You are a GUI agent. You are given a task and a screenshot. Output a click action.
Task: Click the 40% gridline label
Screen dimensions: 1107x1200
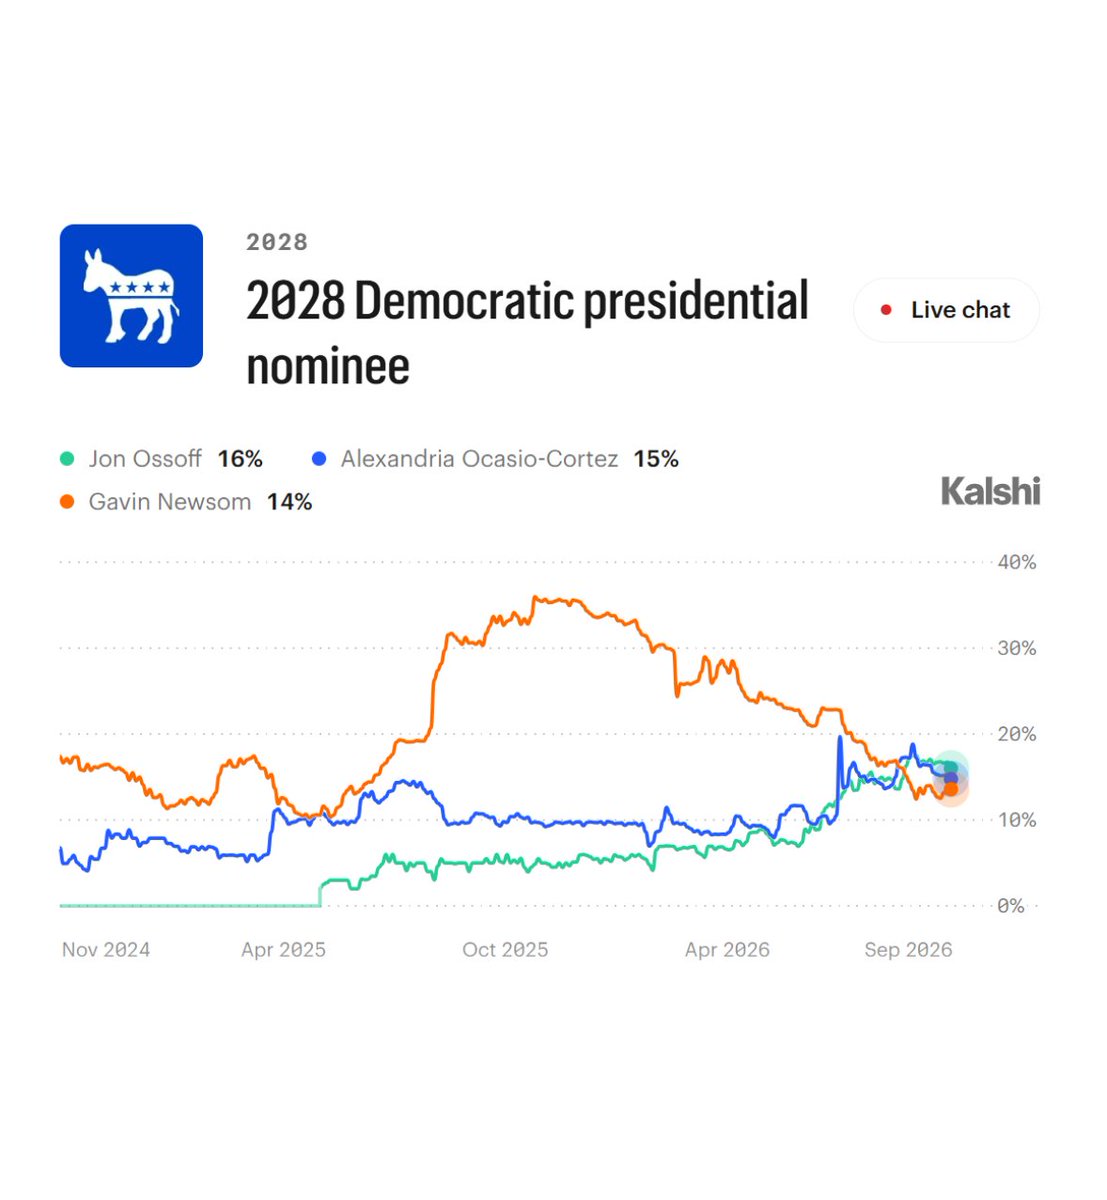(1017, 562)
